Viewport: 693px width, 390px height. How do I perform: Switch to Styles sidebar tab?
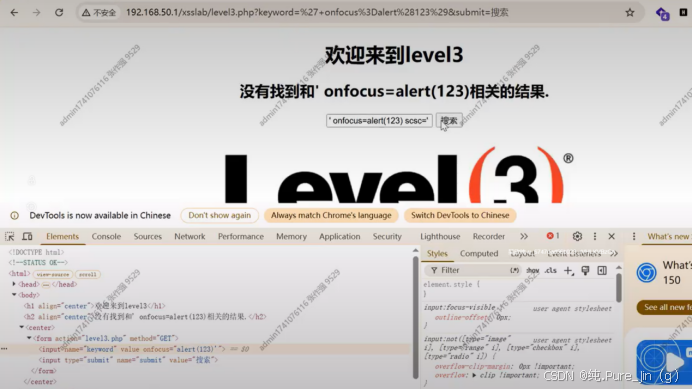pyautogui.click(x=437, y=253)
